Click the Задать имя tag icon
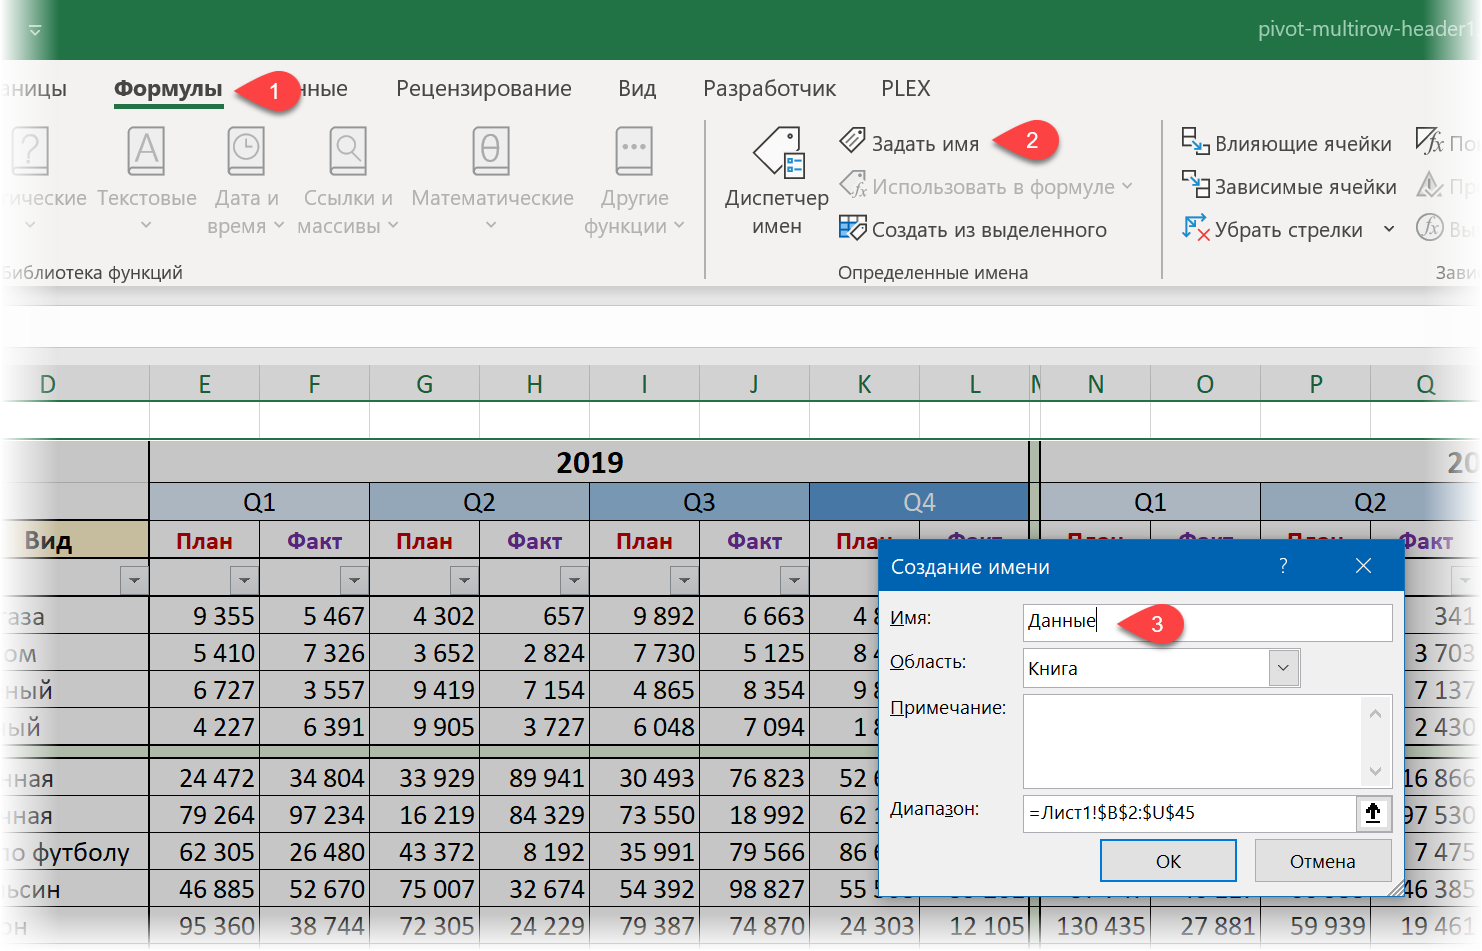This screenshot has height=951, width=1482. coord(852,140)
